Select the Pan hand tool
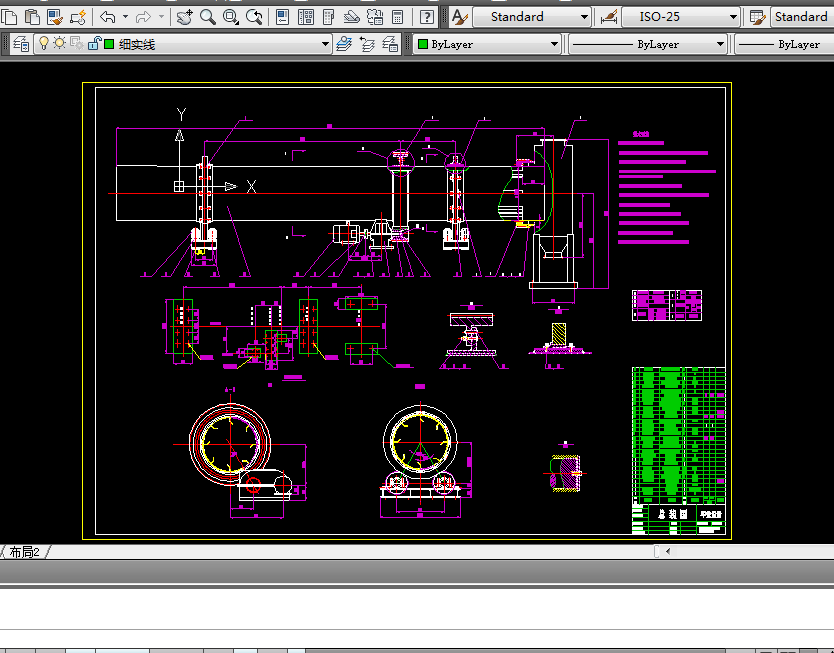 184,17
